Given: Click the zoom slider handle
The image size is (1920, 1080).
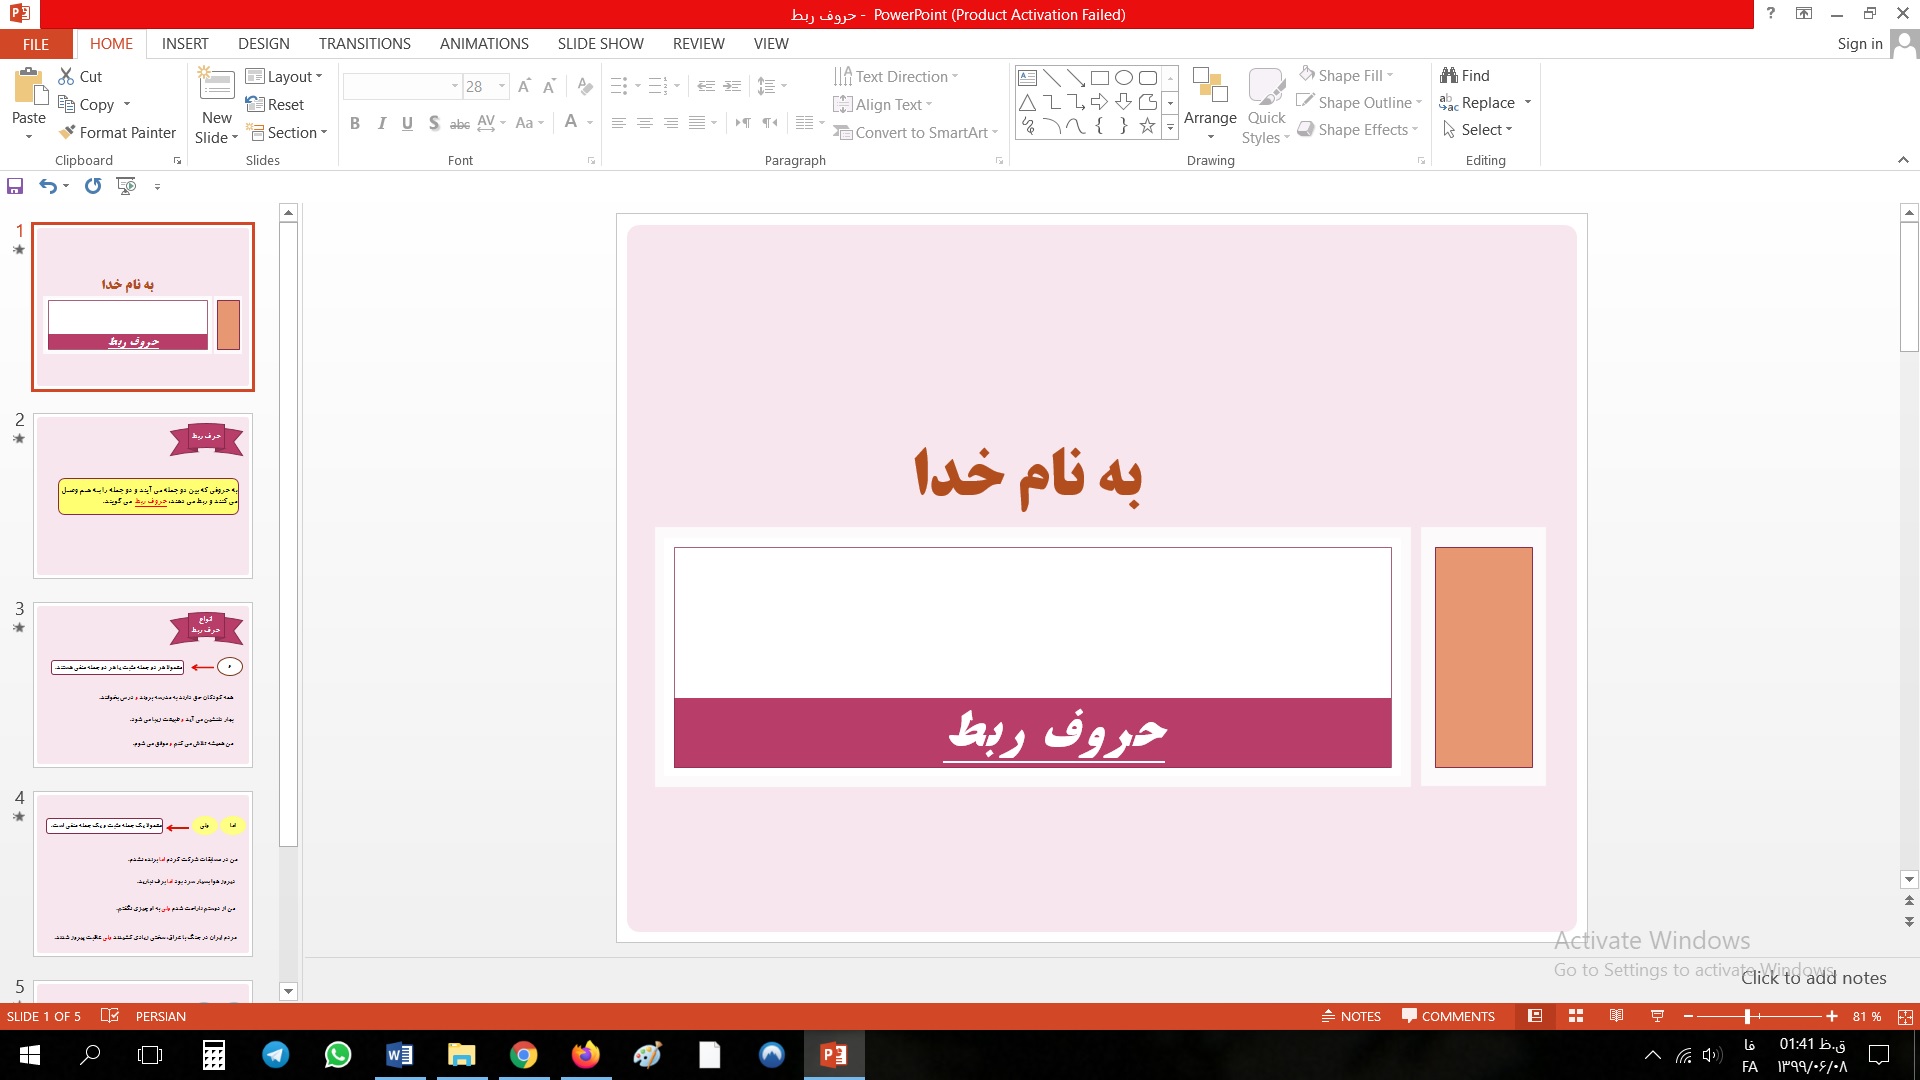Looking at the screenshot, I should (1747, 1016).
